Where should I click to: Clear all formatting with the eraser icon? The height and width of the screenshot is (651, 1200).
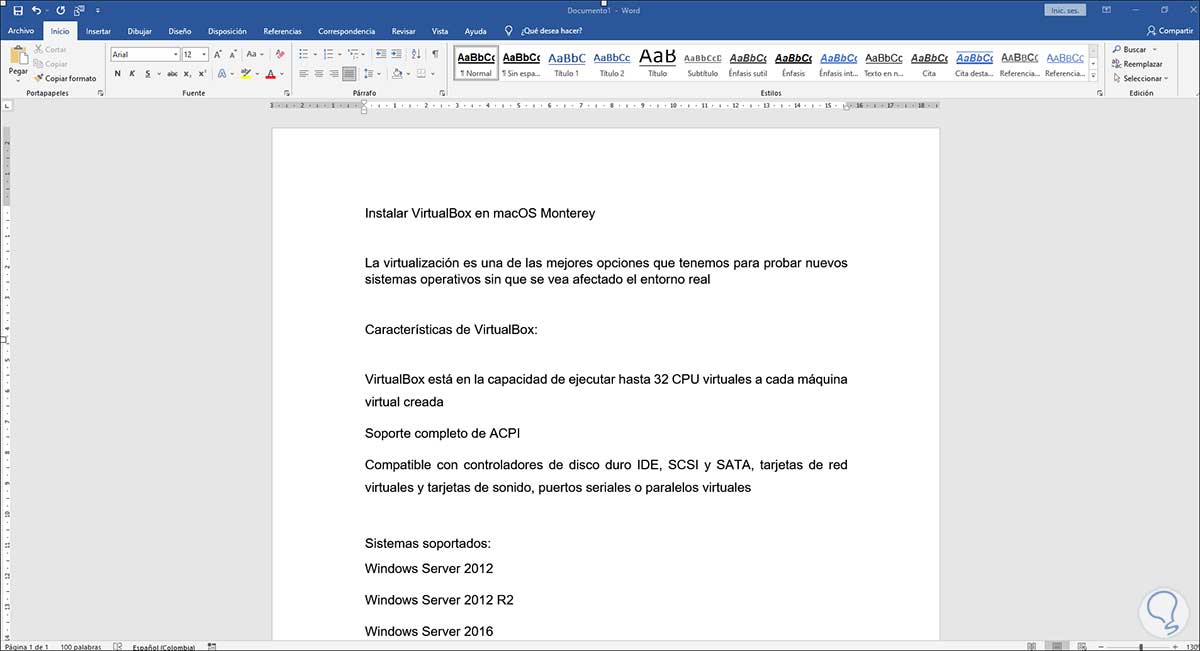280,54
